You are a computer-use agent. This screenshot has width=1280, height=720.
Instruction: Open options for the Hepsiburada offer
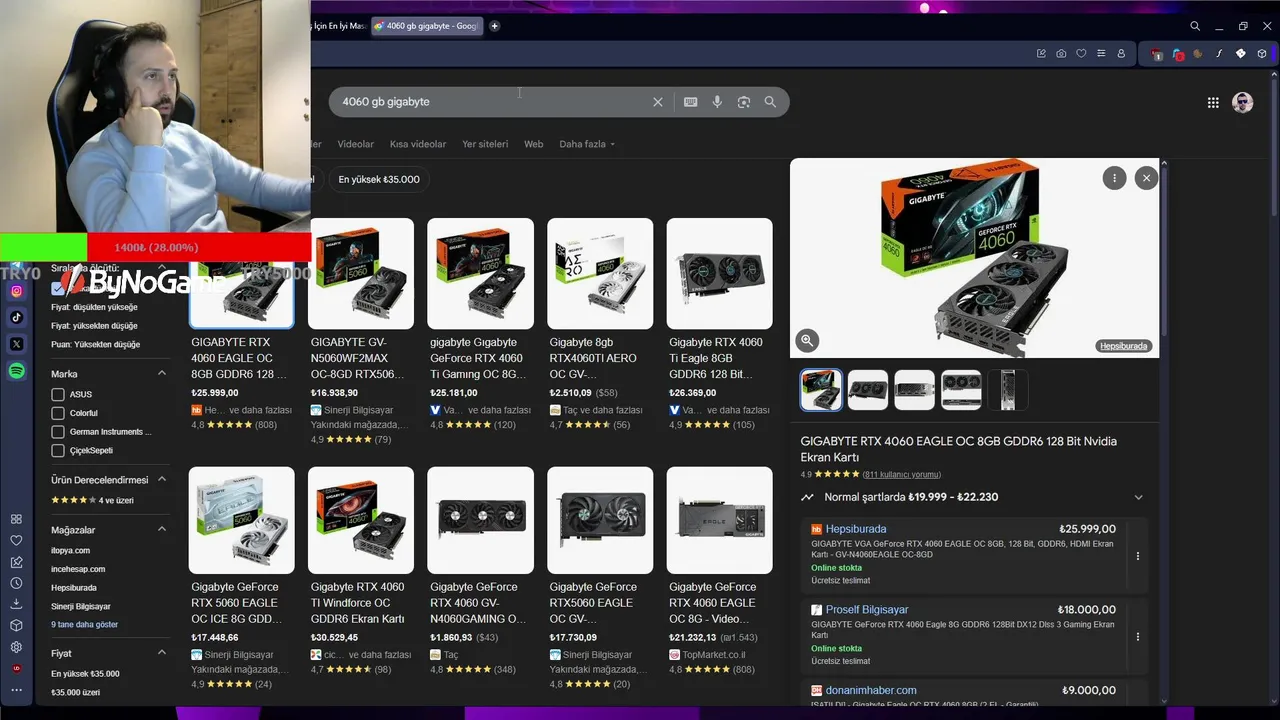(x=1137, y=556)
